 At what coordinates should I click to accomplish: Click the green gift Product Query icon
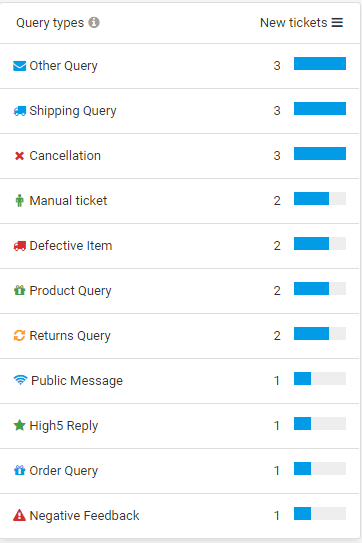pos(19,290)
